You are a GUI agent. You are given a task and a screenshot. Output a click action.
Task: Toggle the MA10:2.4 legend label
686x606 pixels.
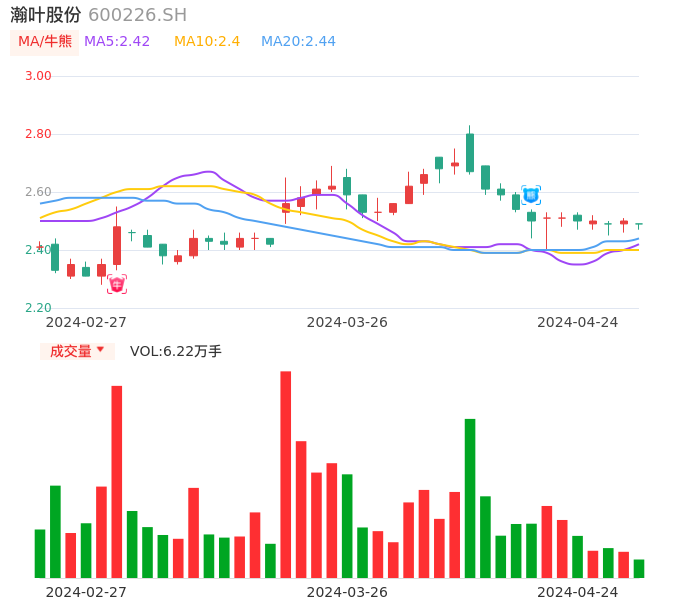pos(207,41)
